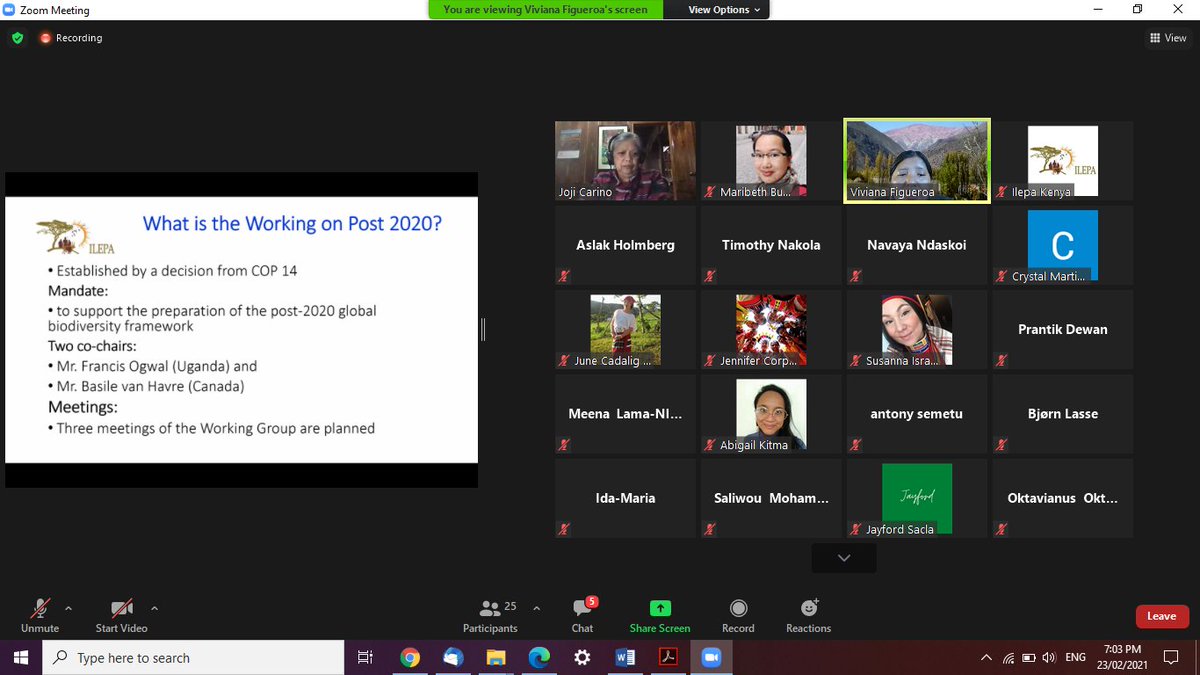Open Thunderbird mail from taskbar
This screenshot has height=675, width=1200.
click(x=453, y=657)
